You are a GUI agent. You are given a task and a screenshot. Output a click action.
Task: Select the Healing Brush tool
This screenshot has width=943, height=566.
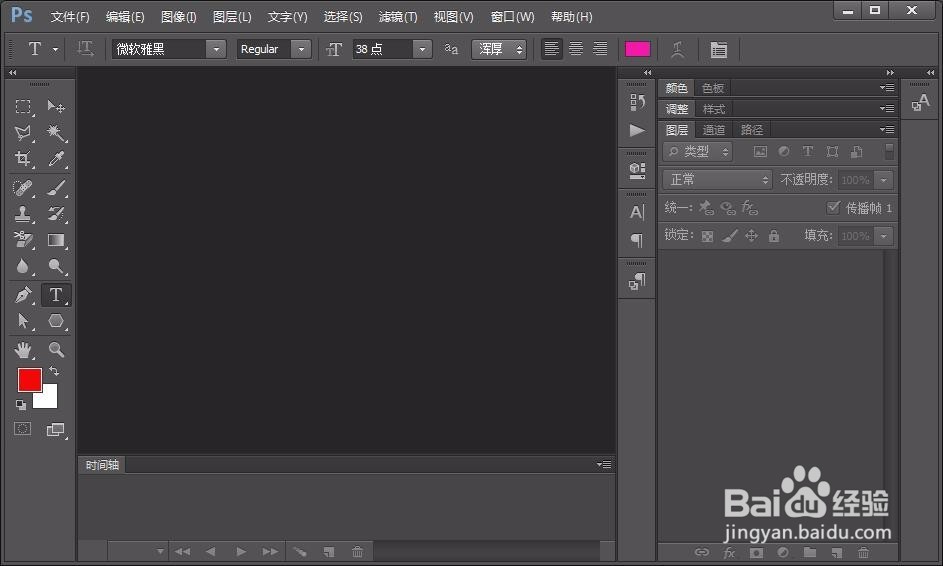tap(23, 188)
